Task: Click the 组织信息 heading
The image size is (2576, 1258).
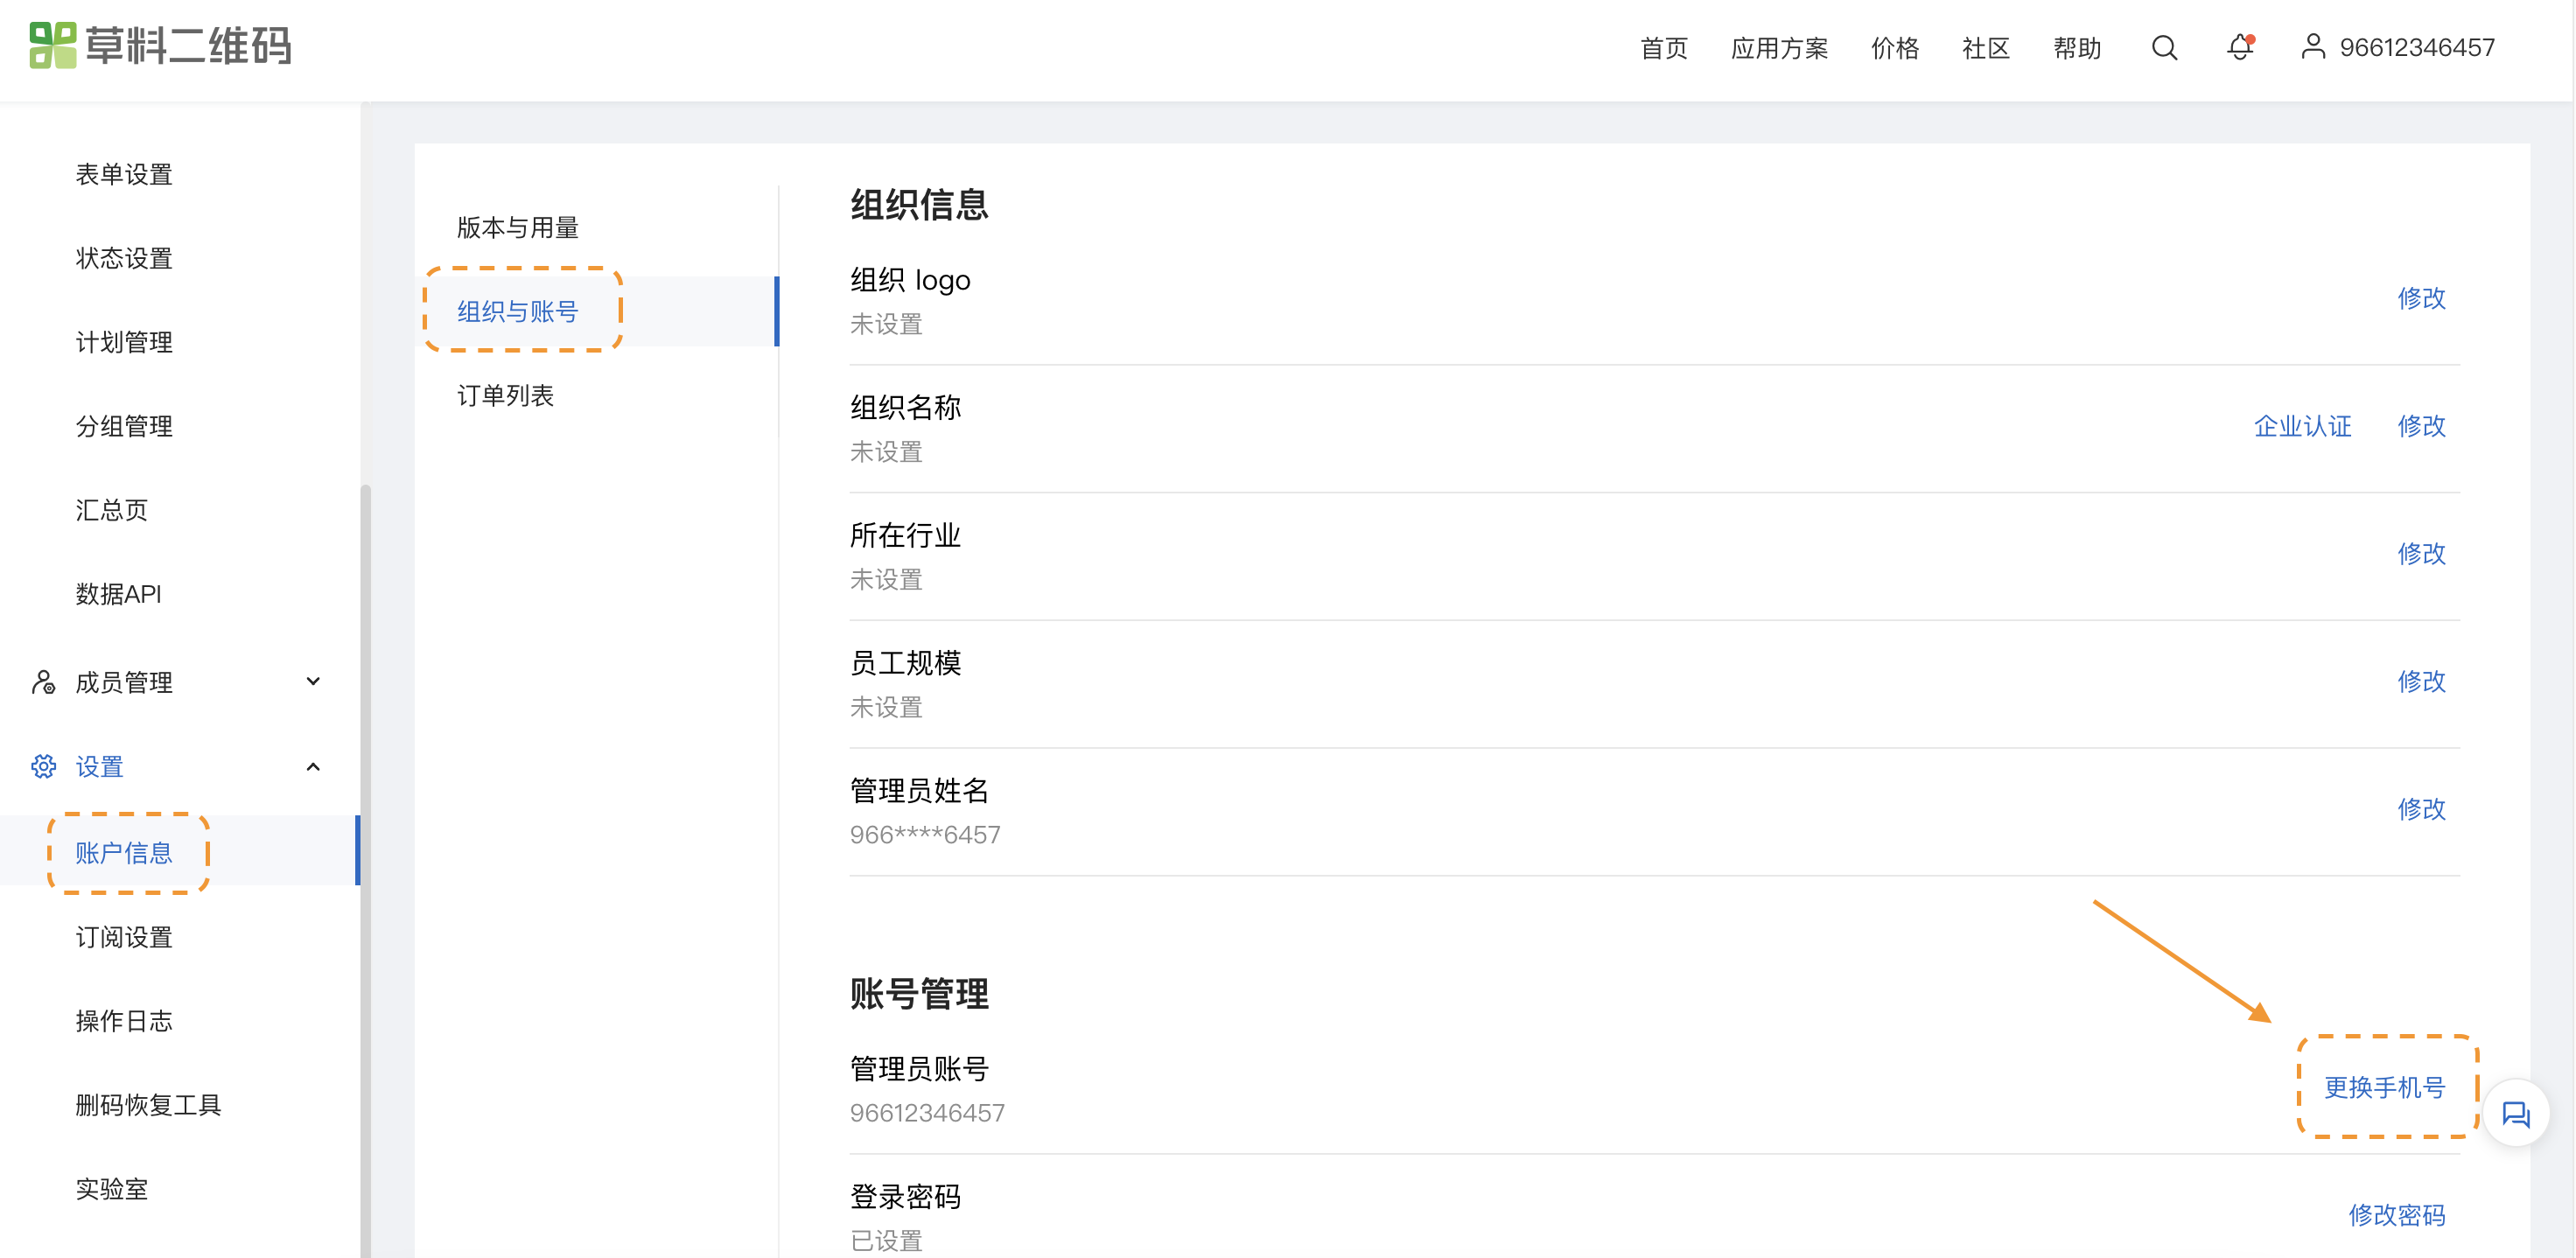Action: [919, 205]
